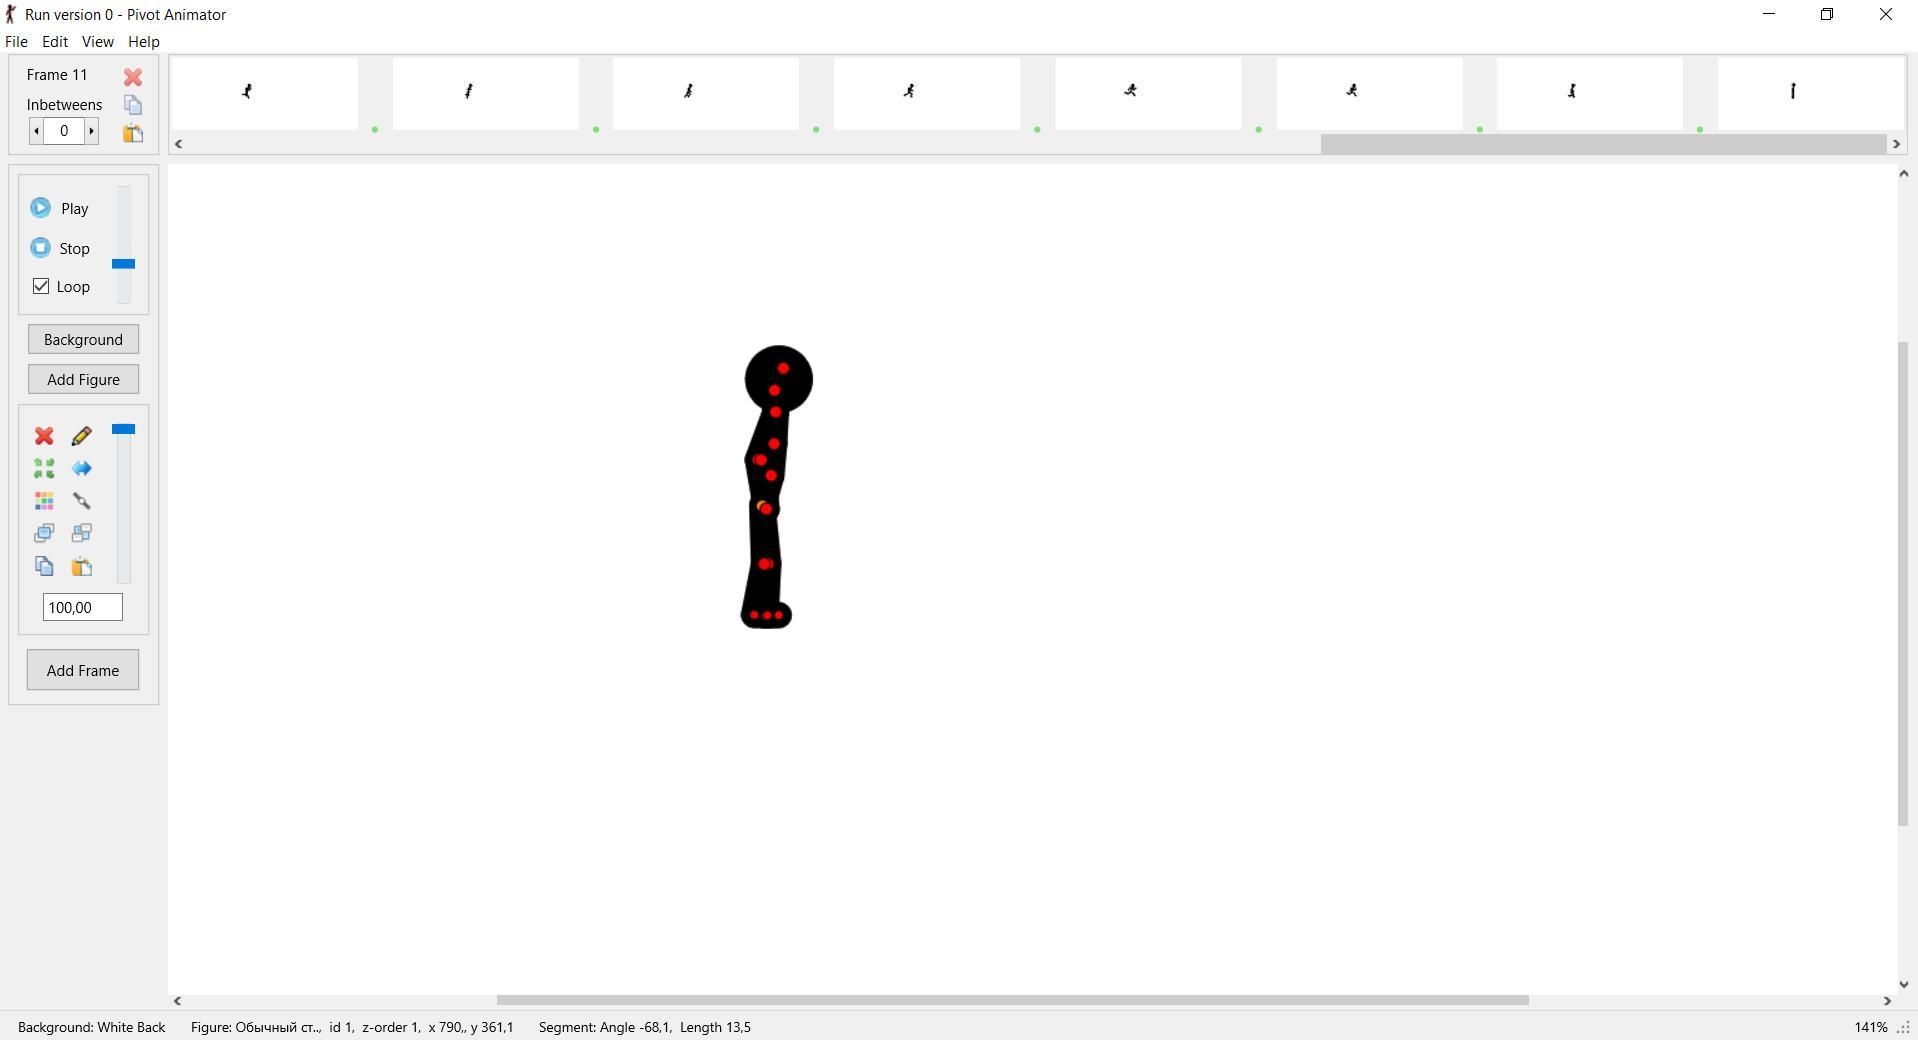
Task: Open the figure edit pencil tool
Action: click(81, 437)
